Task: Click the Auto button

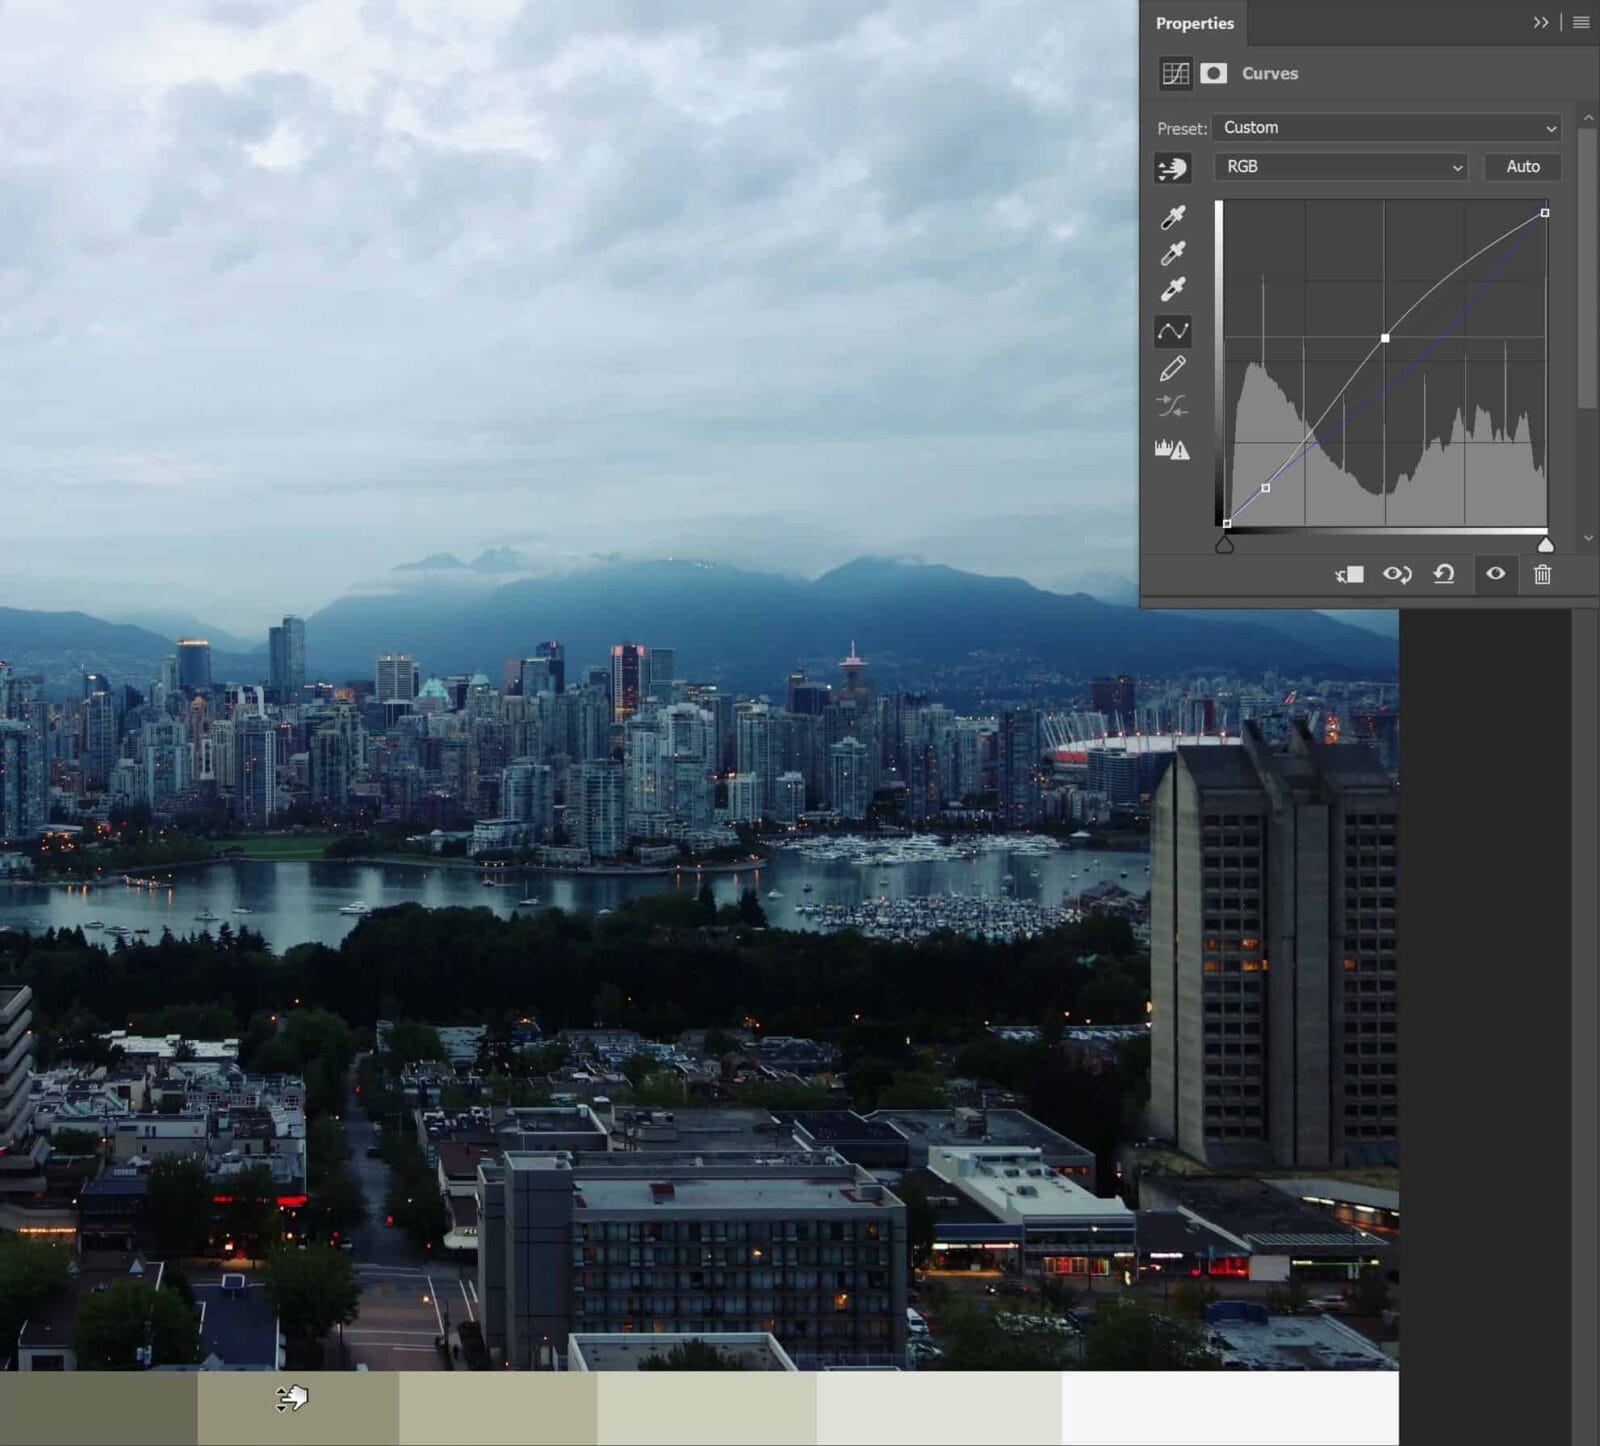Action: point(1522,167)
